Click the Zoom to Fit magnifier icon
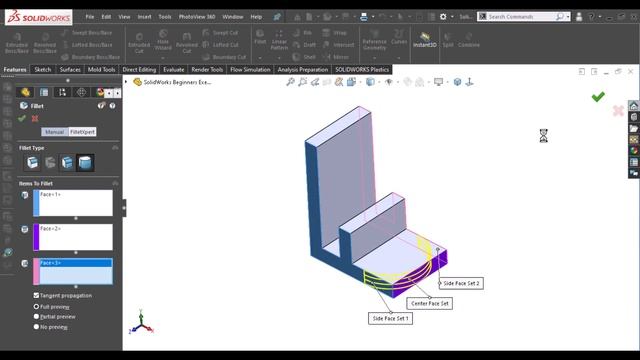 click(x=290, y=82)
